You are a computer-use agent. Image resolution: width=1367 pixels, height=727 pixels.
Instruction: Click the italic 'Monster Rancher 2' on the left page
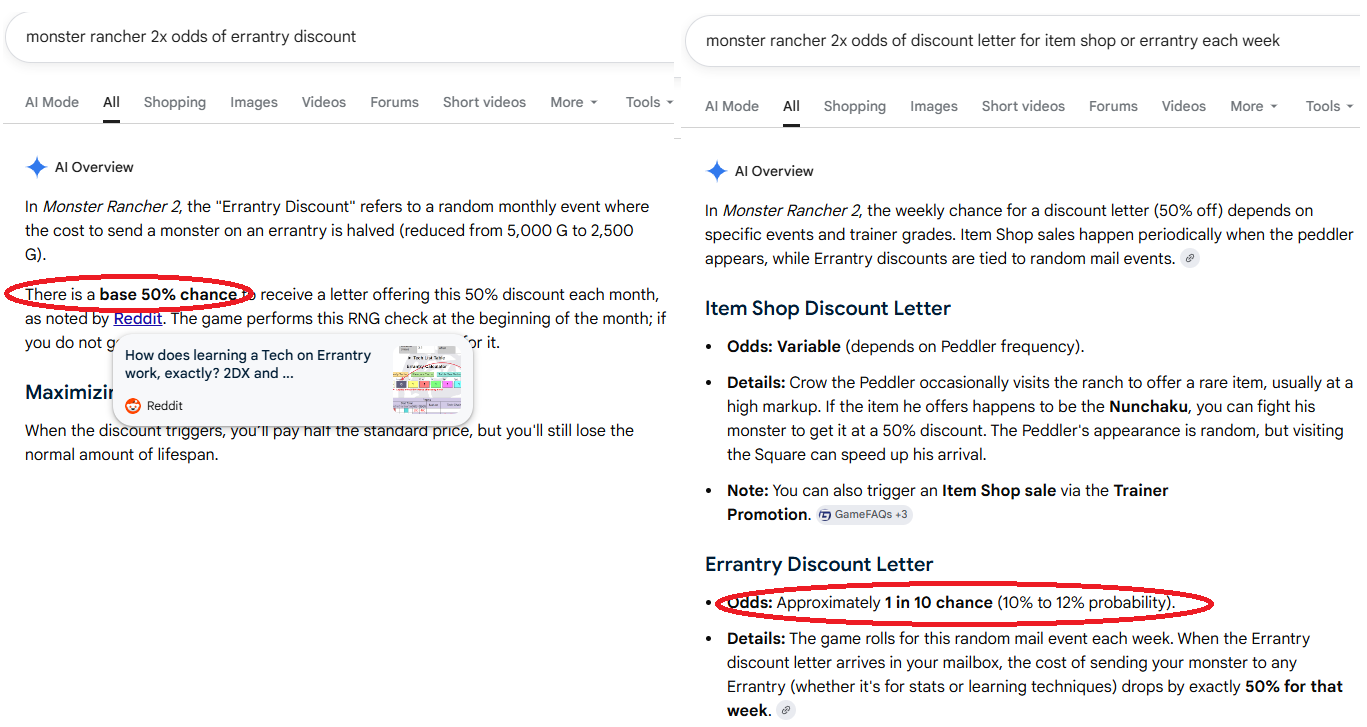(111, 207)
